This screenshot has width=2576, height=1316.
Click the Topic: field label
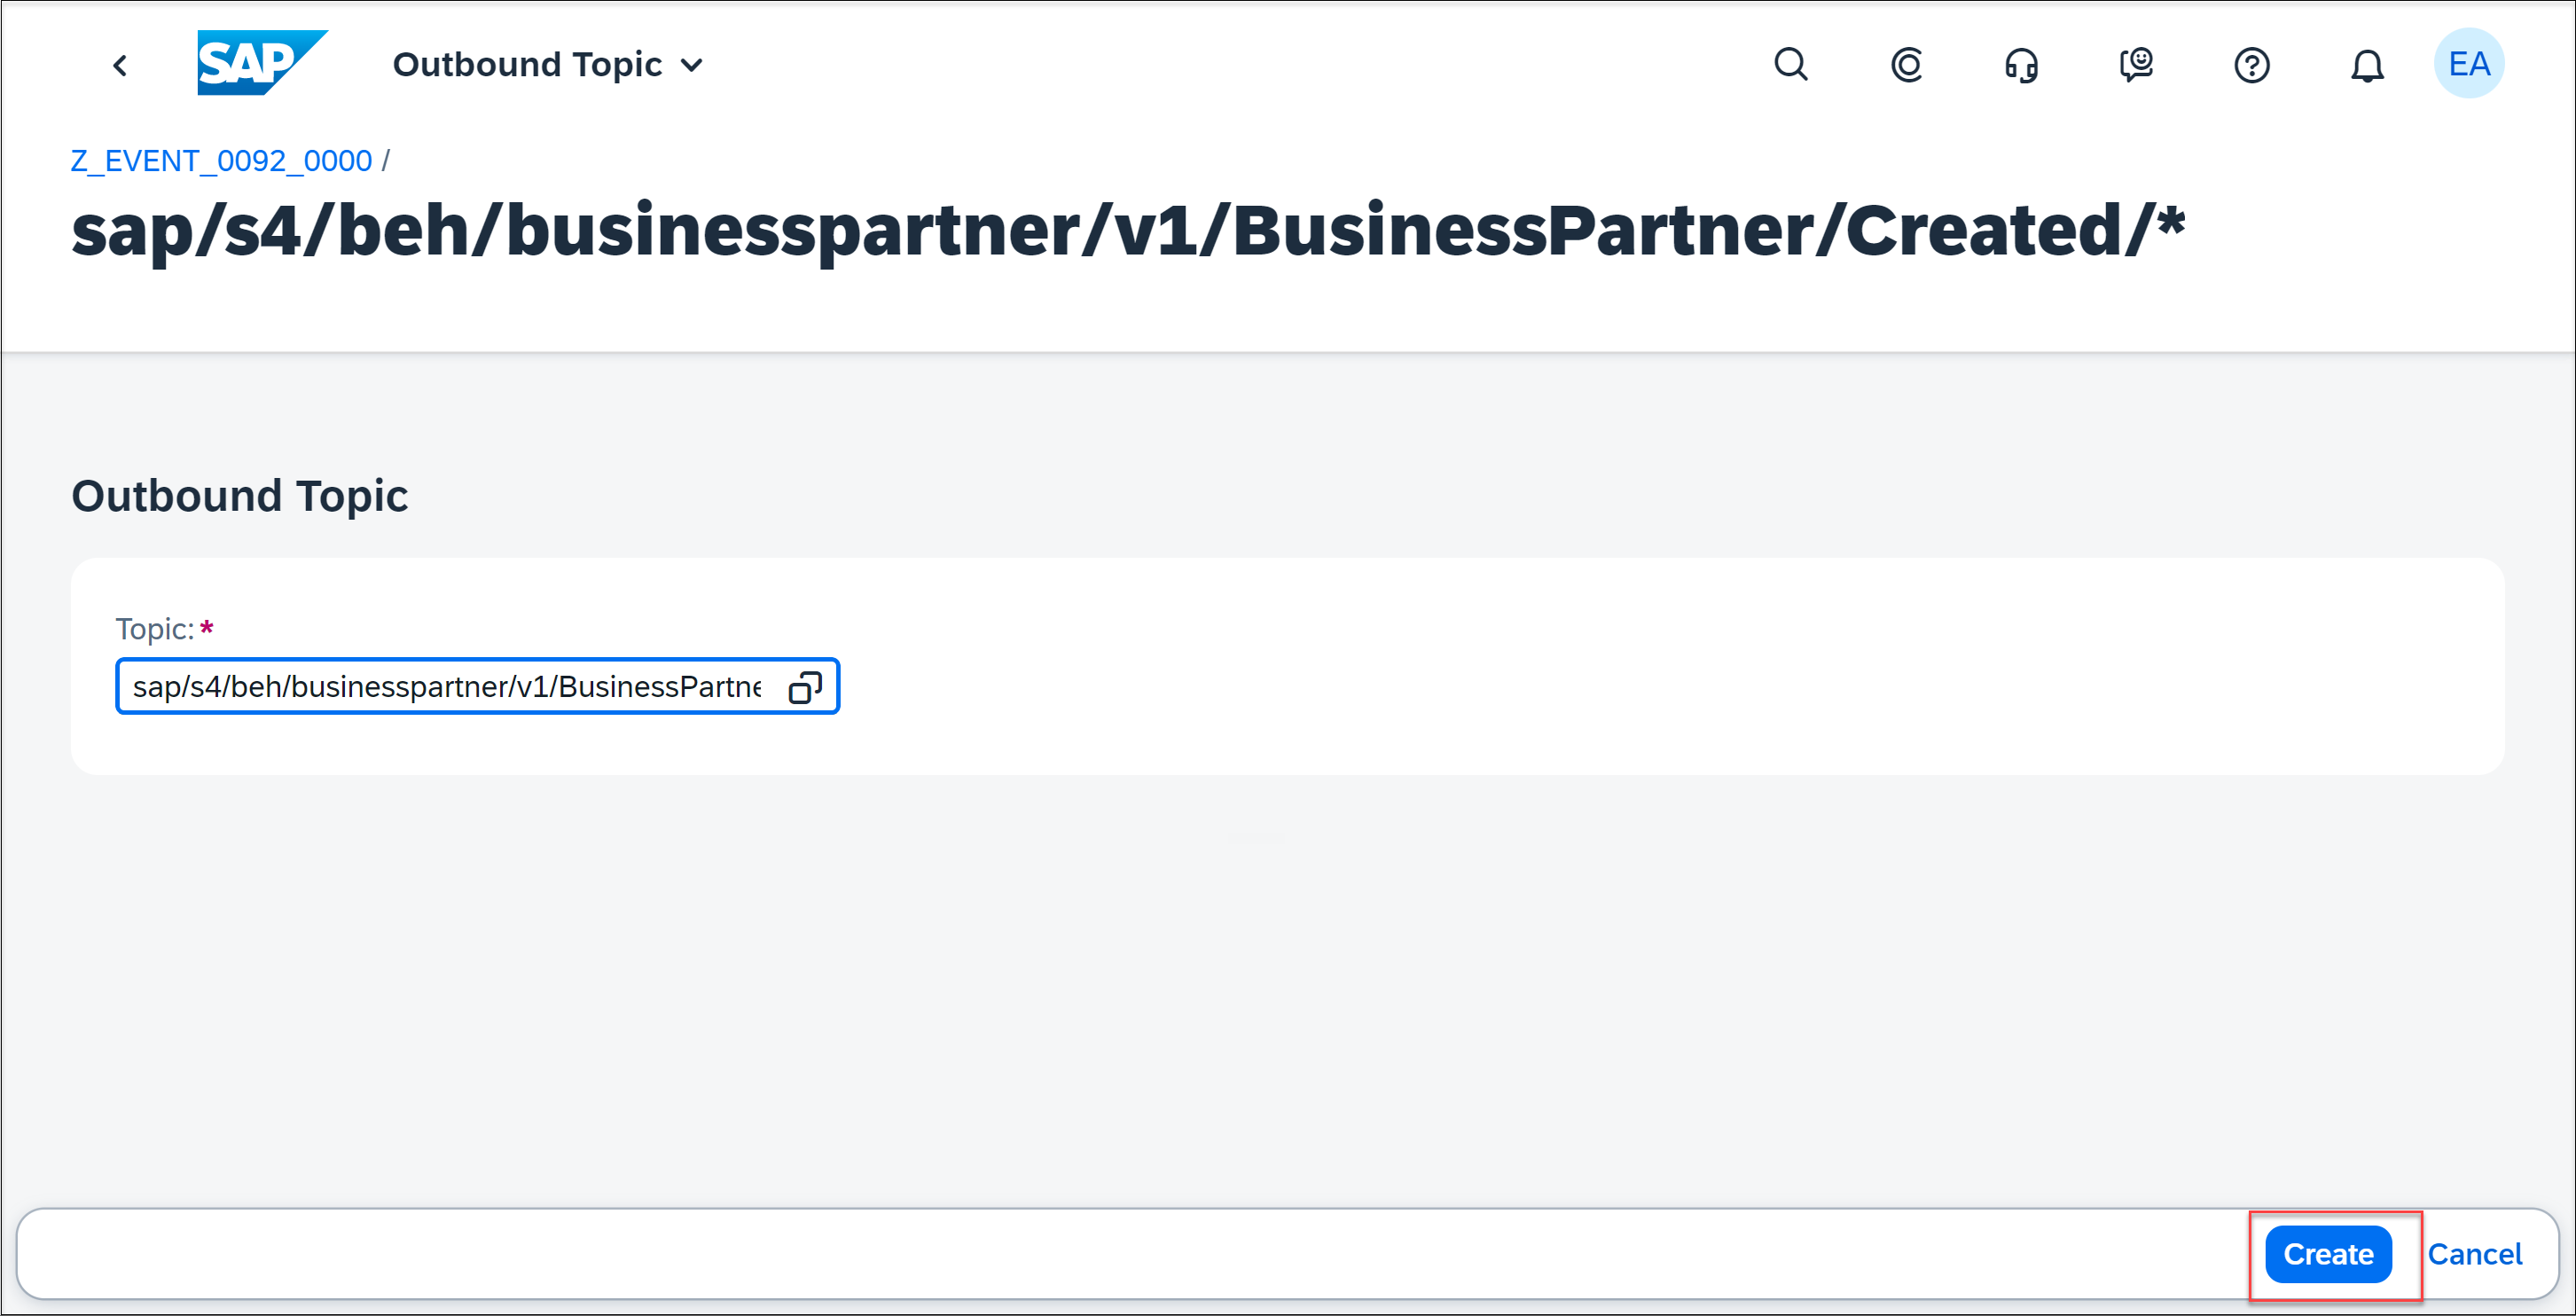tap(155, 629)
